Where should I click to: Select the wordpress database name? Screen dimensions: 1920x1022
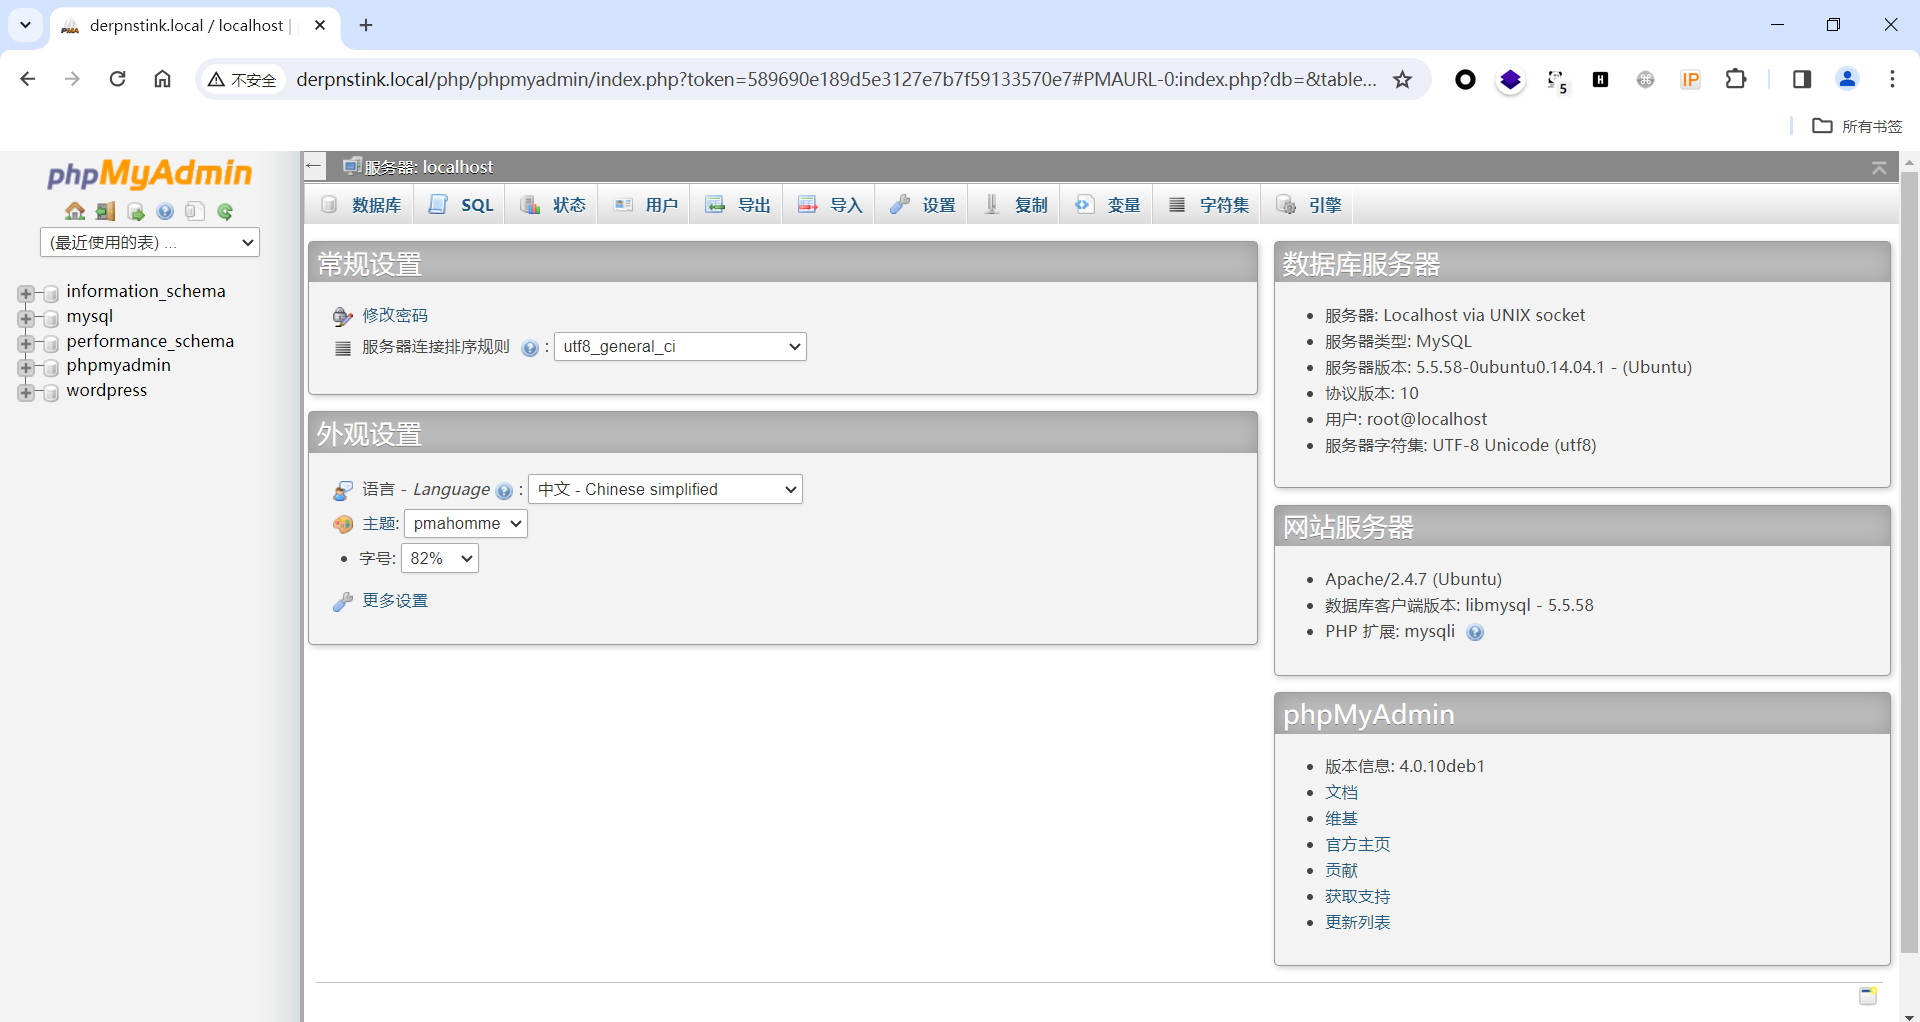[x=107, y=390]
